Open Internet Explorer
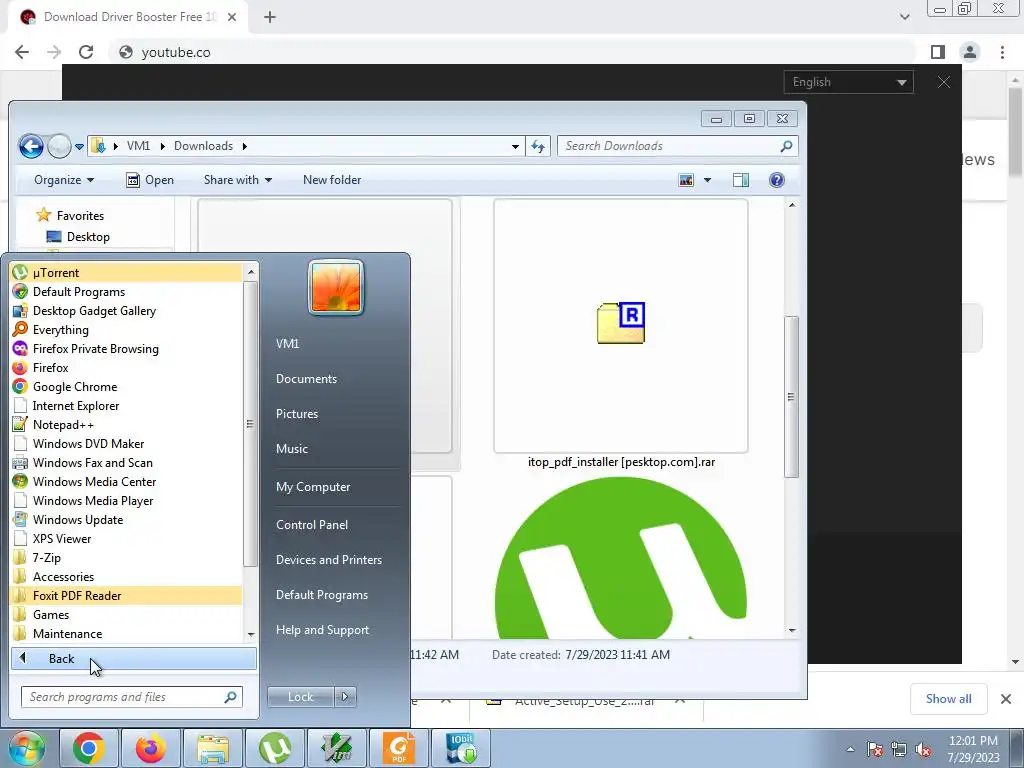Image resolution: width=1024 pixels, height=768 pixels. coord(126,405)
